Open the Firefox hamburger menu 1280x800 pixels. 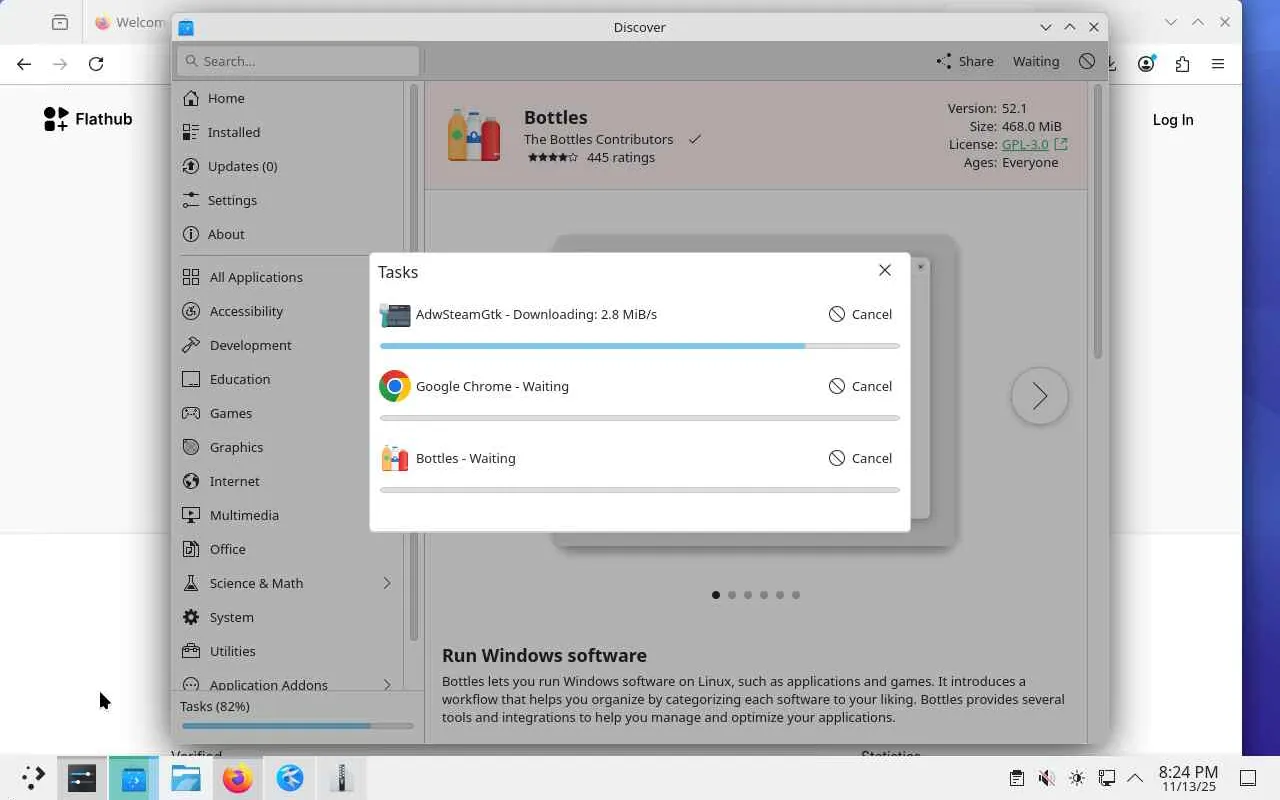1218,64
